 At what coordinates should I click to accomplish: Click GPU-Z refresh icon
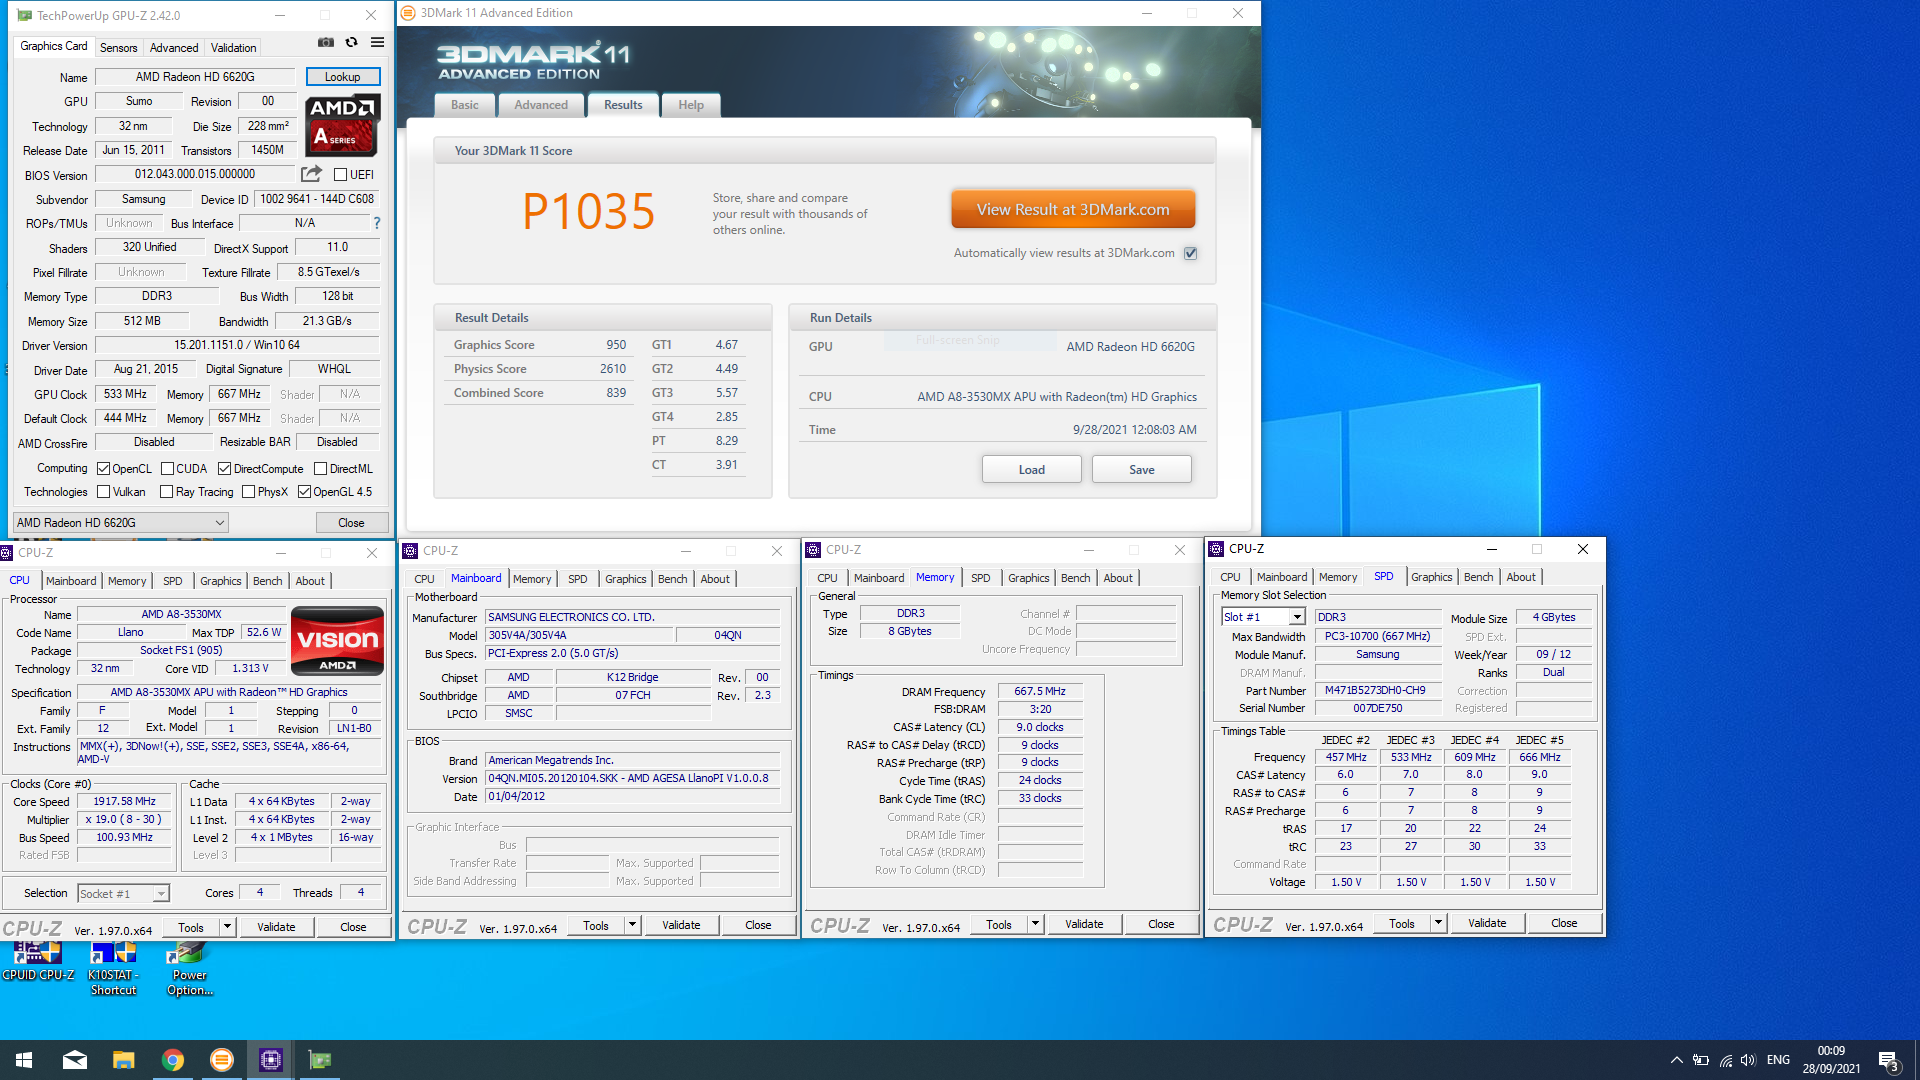(x=351, y=42)
